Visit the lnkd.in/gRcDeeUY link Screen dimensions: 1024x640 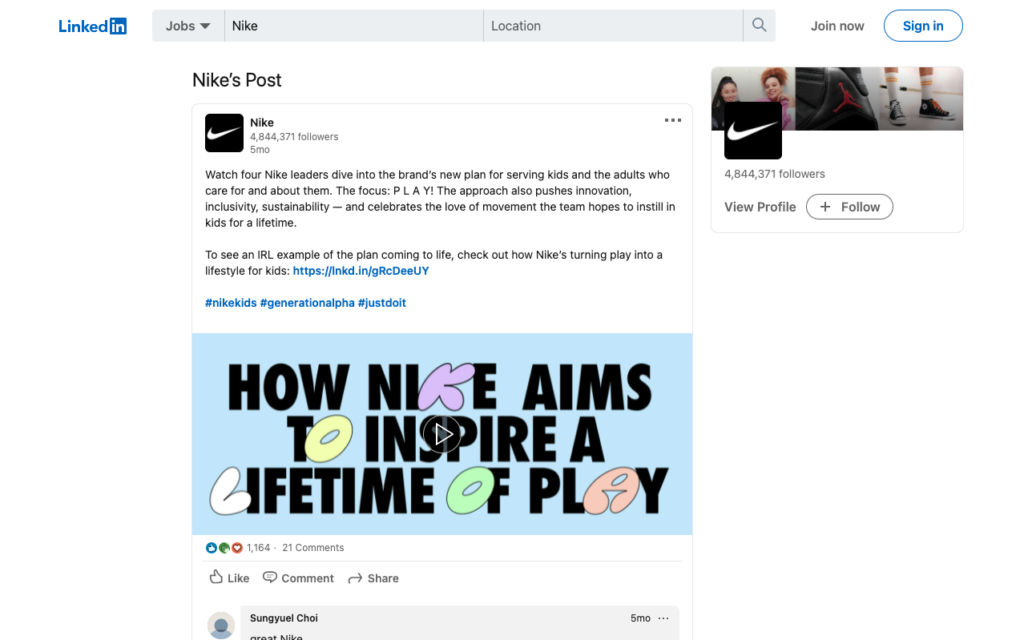point(360,270)
